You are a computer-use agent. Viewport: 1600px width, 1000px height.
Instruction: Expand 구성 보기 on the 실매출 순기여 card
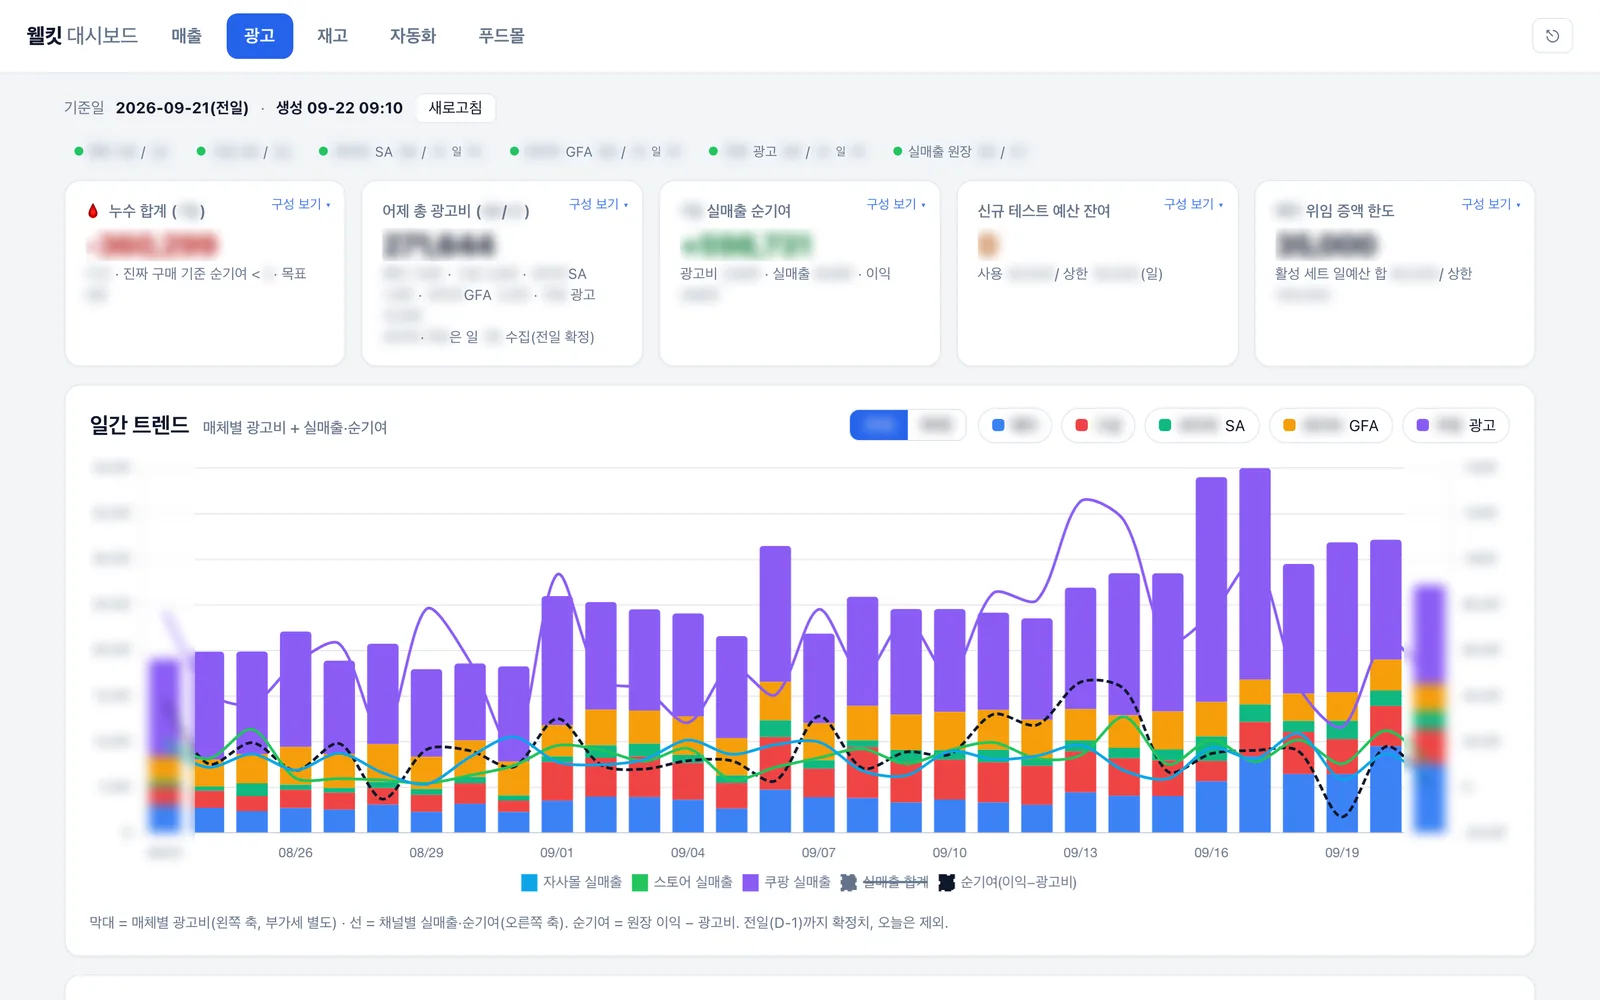click(896, 204)
